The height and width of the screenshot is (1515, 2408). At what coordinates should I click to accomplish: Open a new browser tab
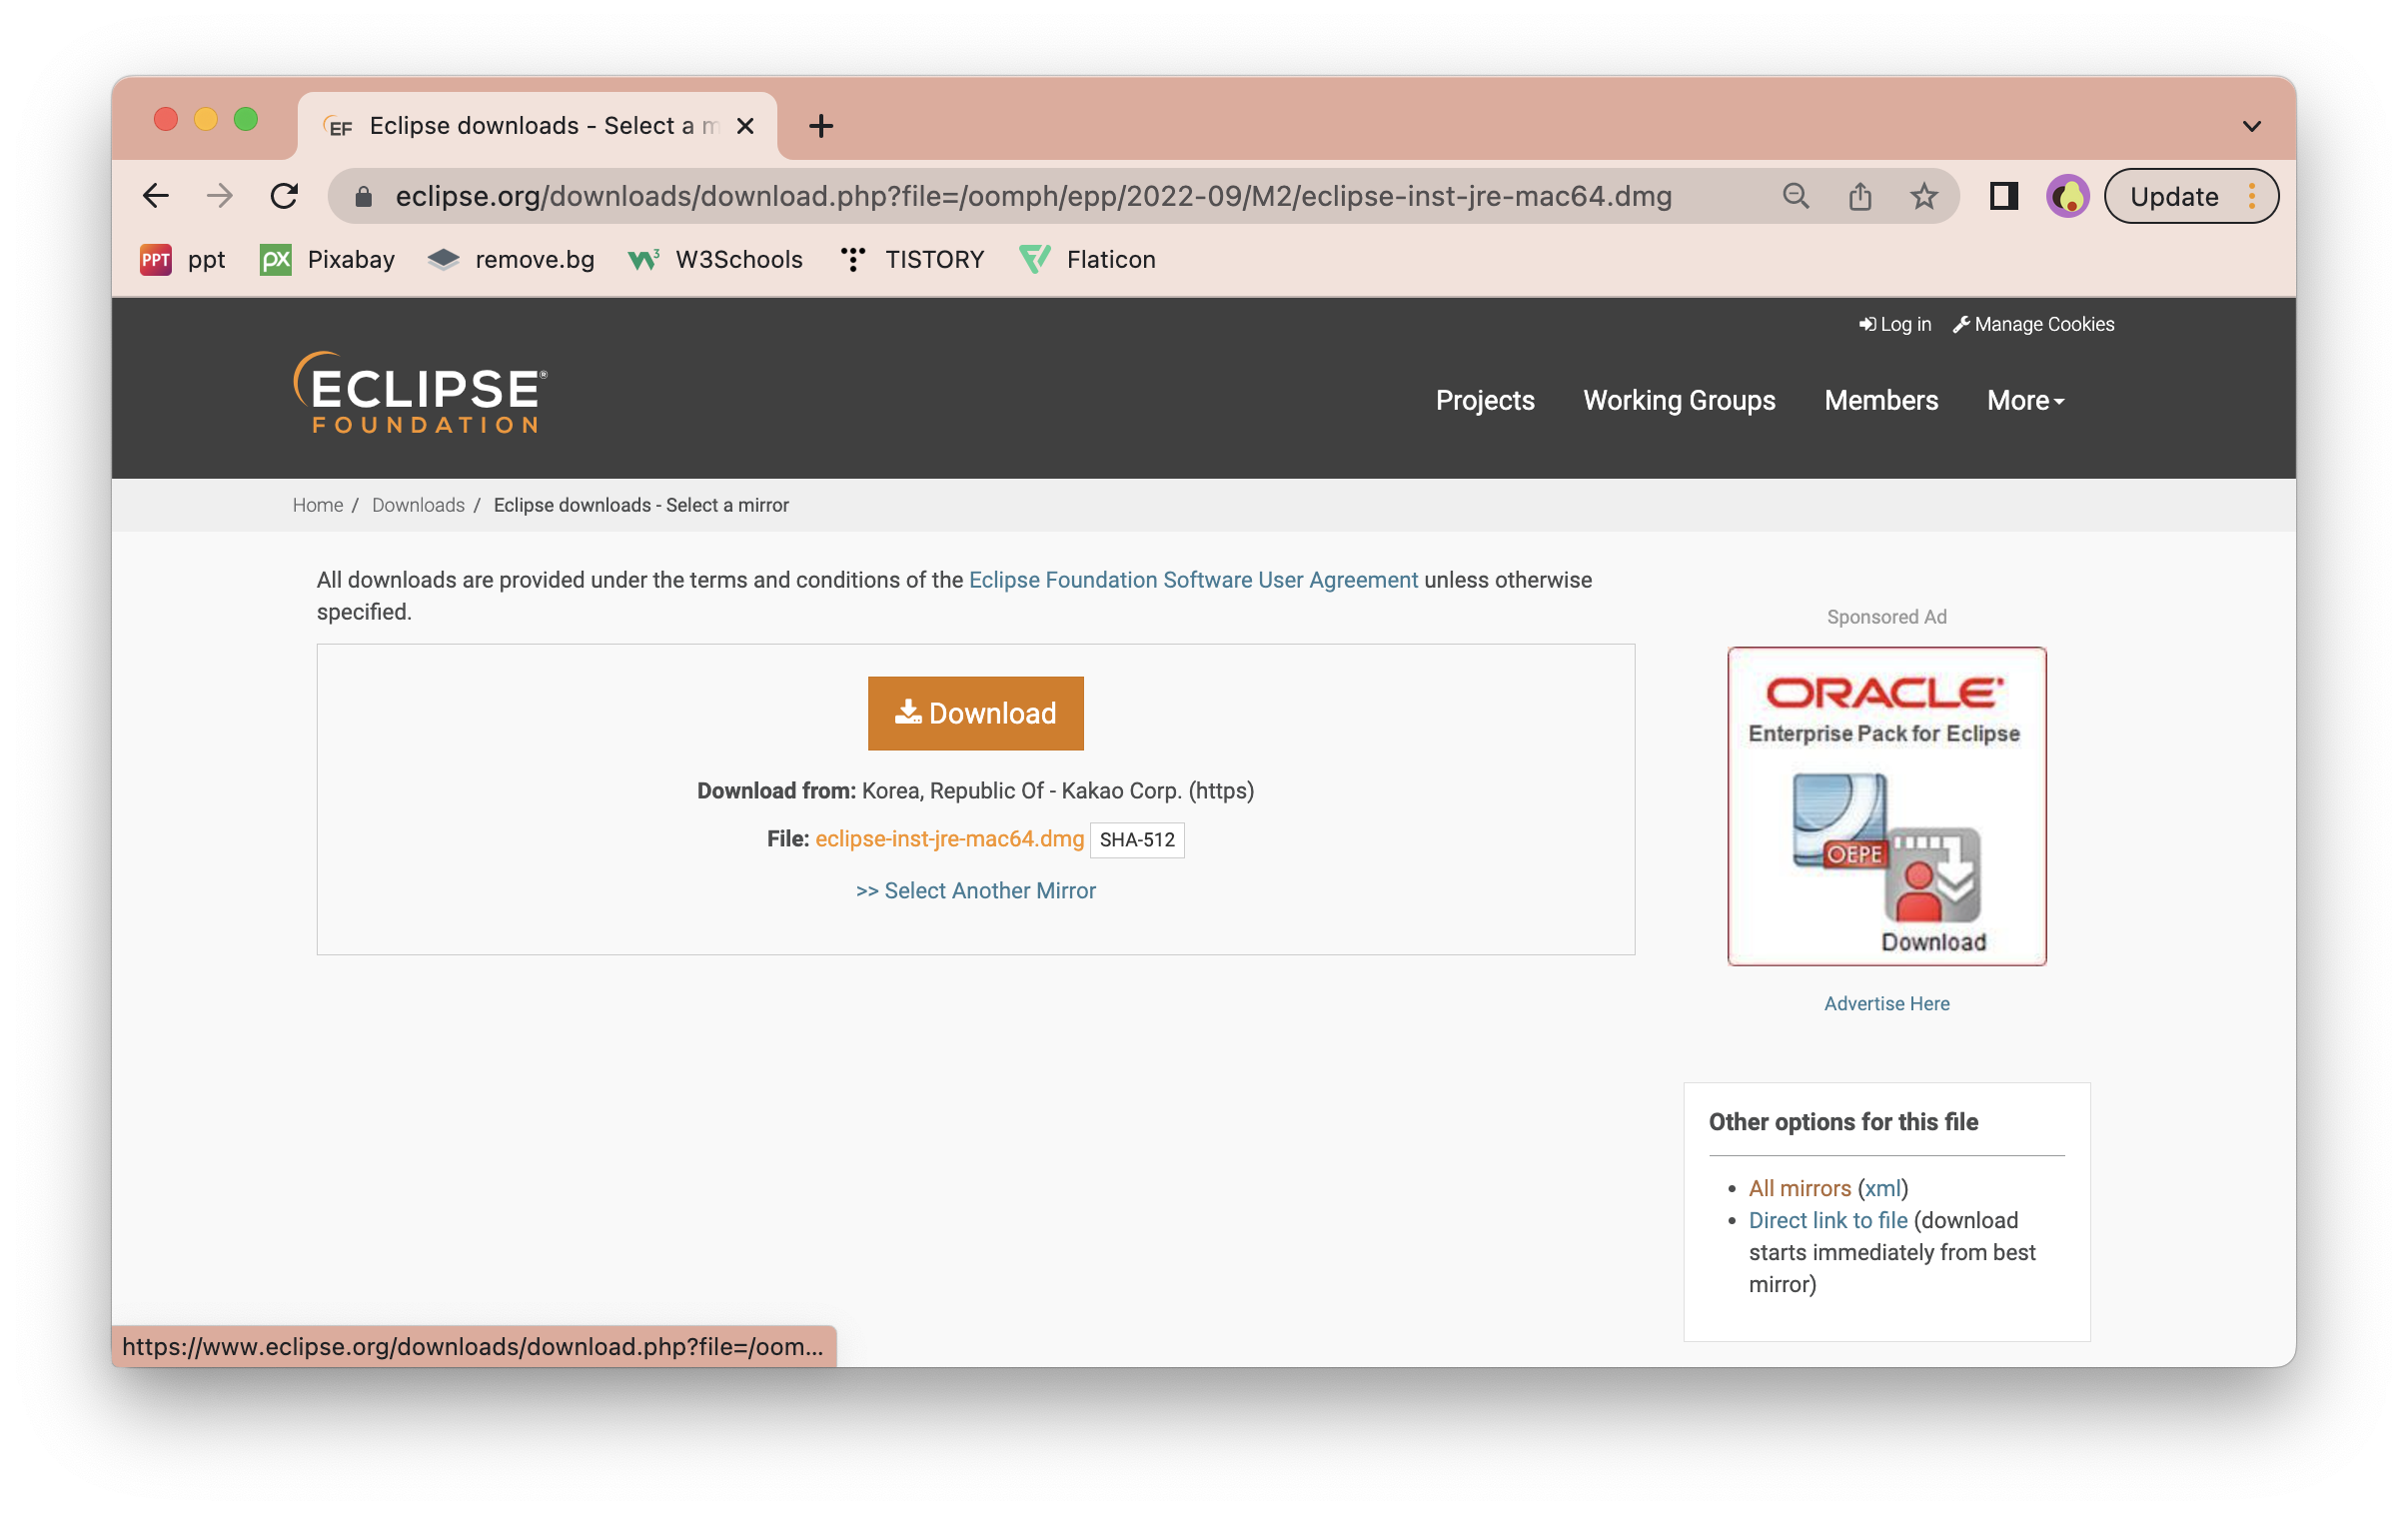pos(820,126)
